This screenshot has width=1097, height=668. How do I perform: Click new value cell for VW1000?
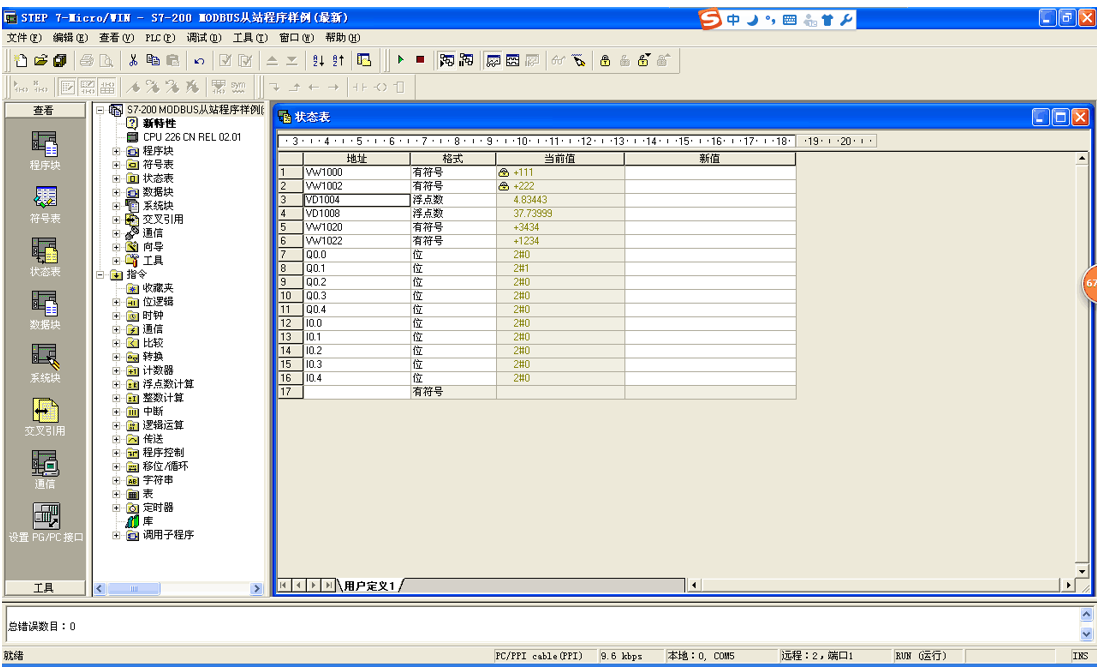709,172
